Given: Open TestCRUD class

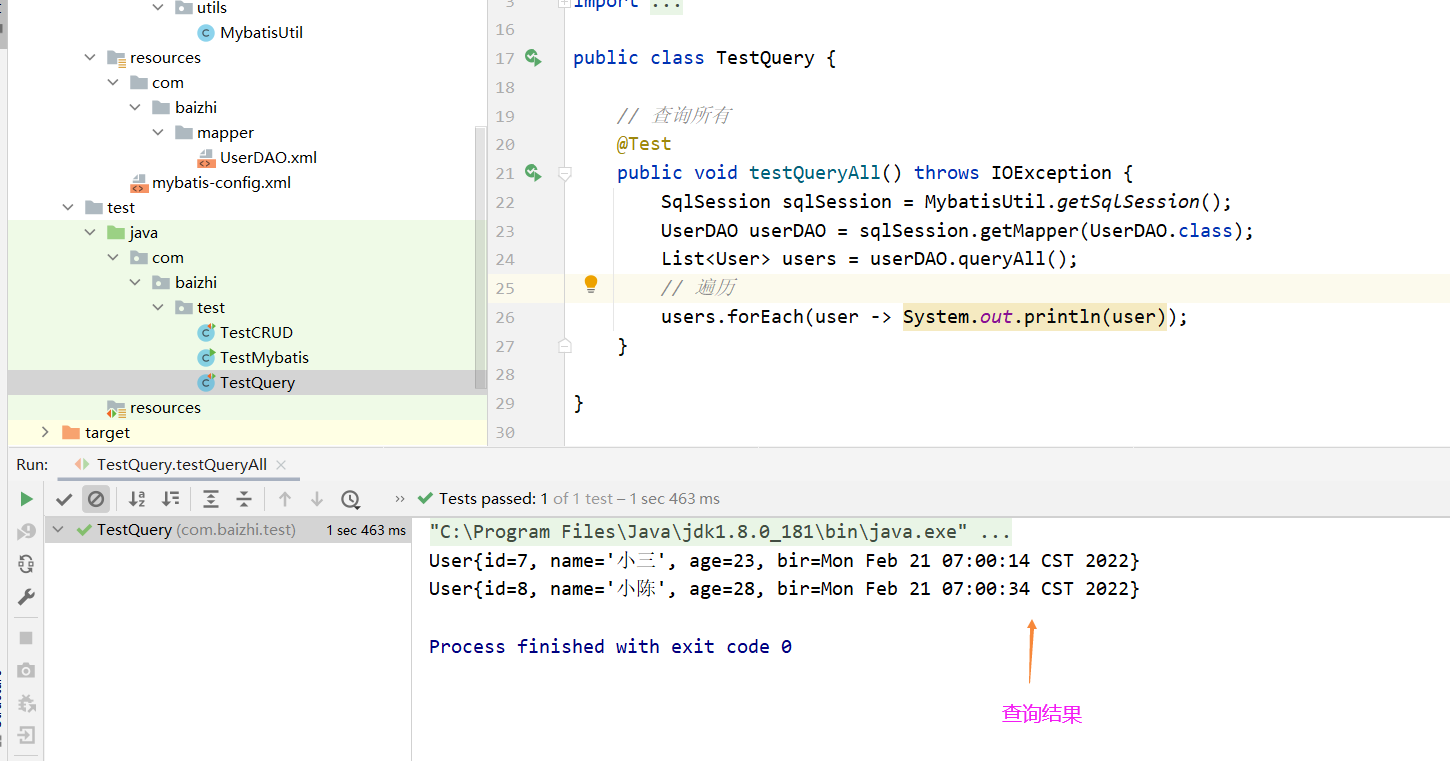Looking at the screenshot, I should [256, 332].
